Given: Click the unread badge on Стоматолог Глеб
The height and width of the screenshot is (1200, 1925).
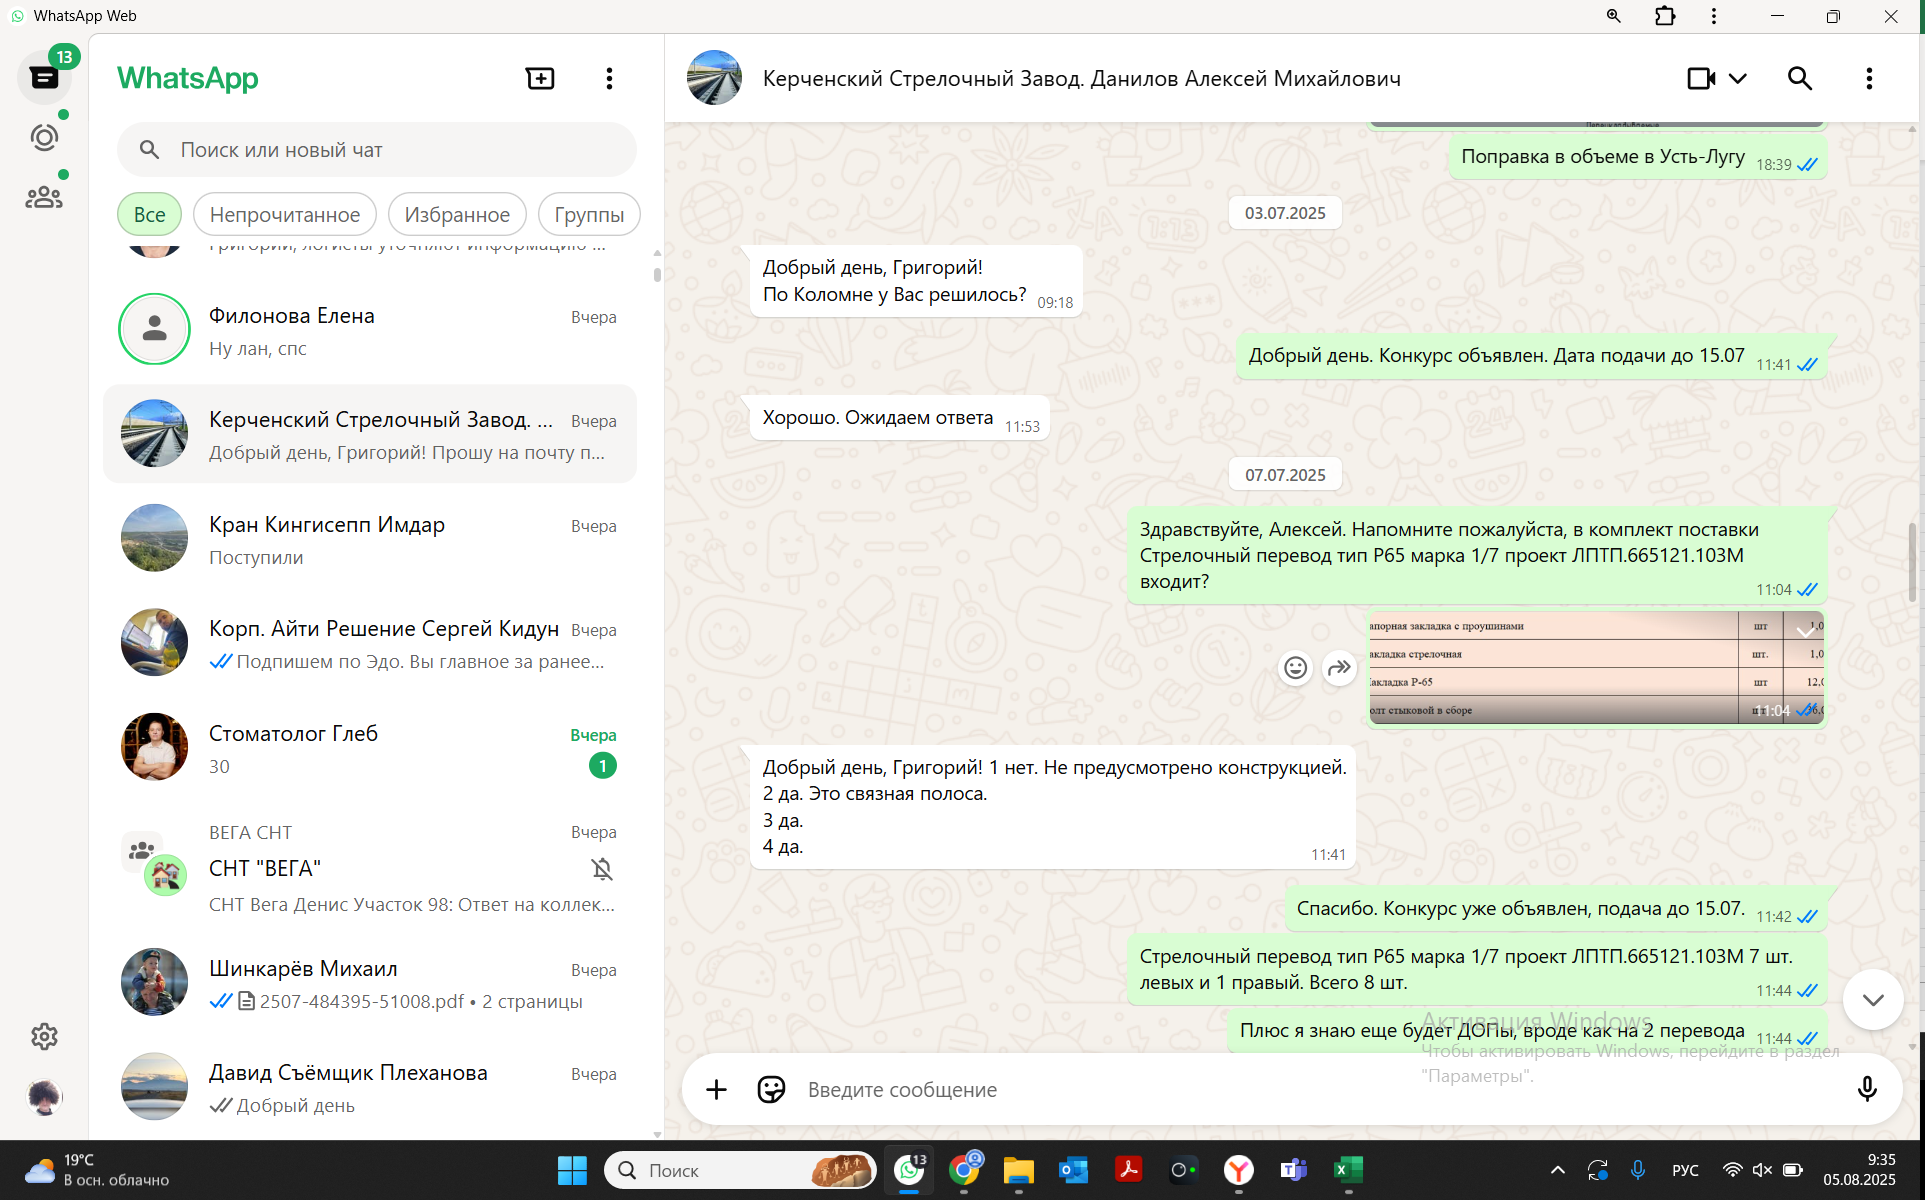Looking at the screenshot, I should tap(603, 766).
